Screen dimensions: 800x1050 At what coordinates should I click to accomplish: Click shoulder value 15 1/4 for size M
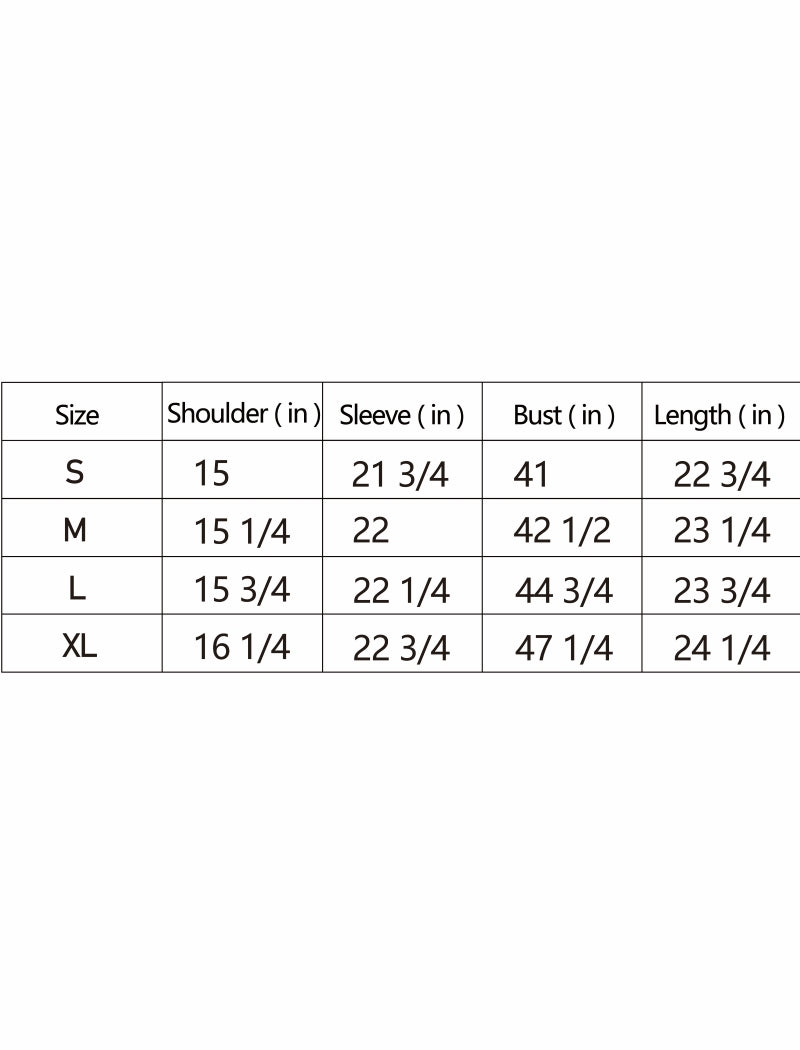(242, 532)
